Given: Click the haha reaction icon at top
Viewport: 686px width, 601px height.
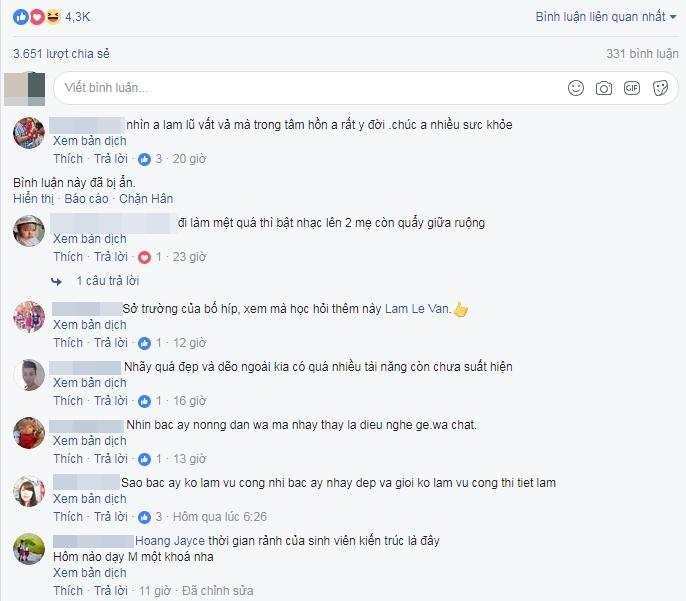Looking at the screenshot, I should tap(53, 17).
